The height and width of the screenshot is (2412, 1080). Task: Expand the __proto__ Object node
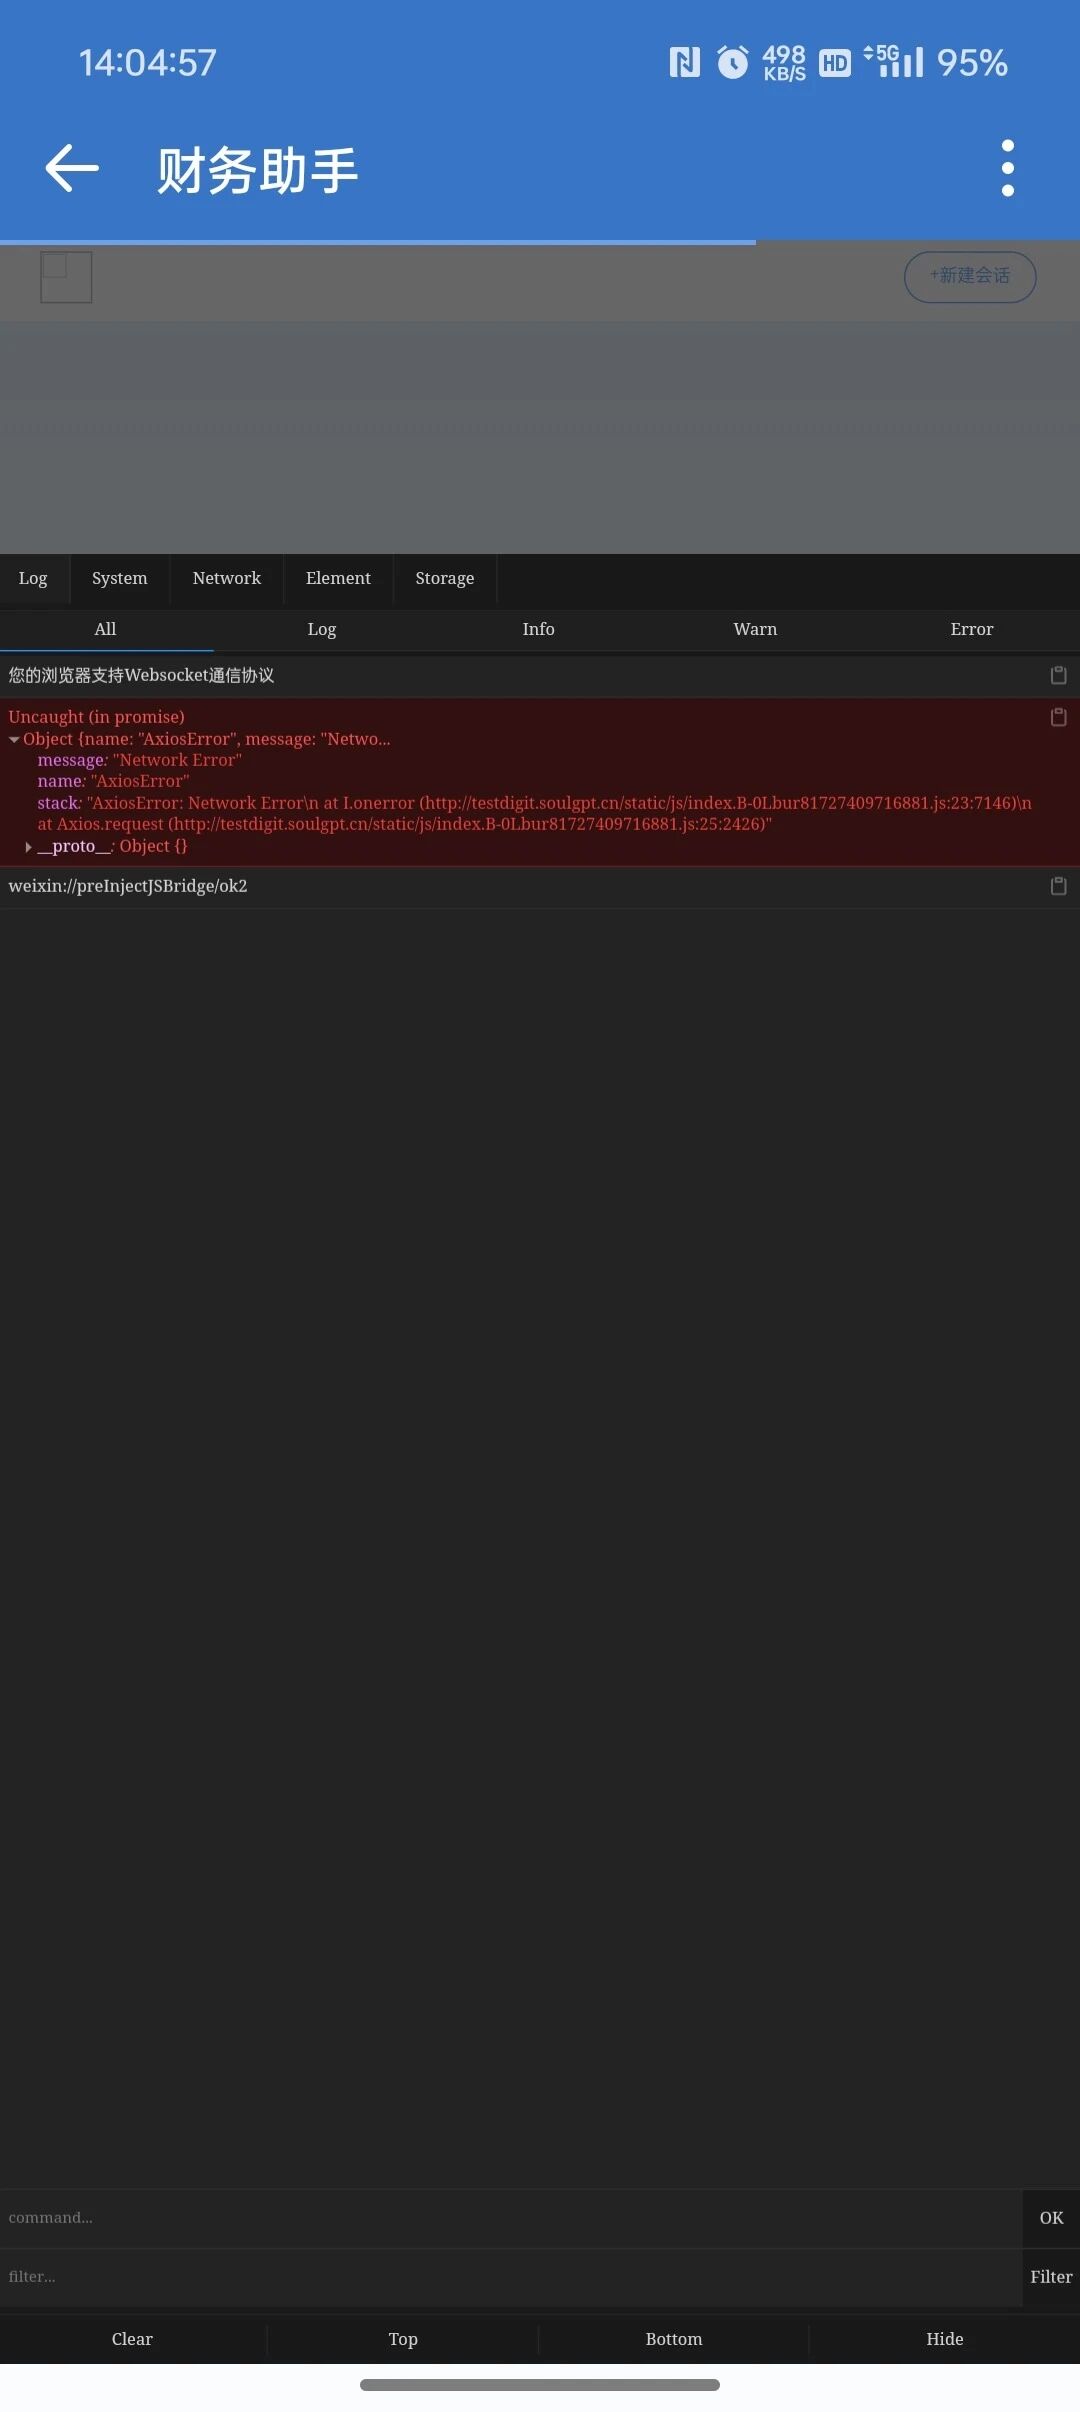point(28,847)
